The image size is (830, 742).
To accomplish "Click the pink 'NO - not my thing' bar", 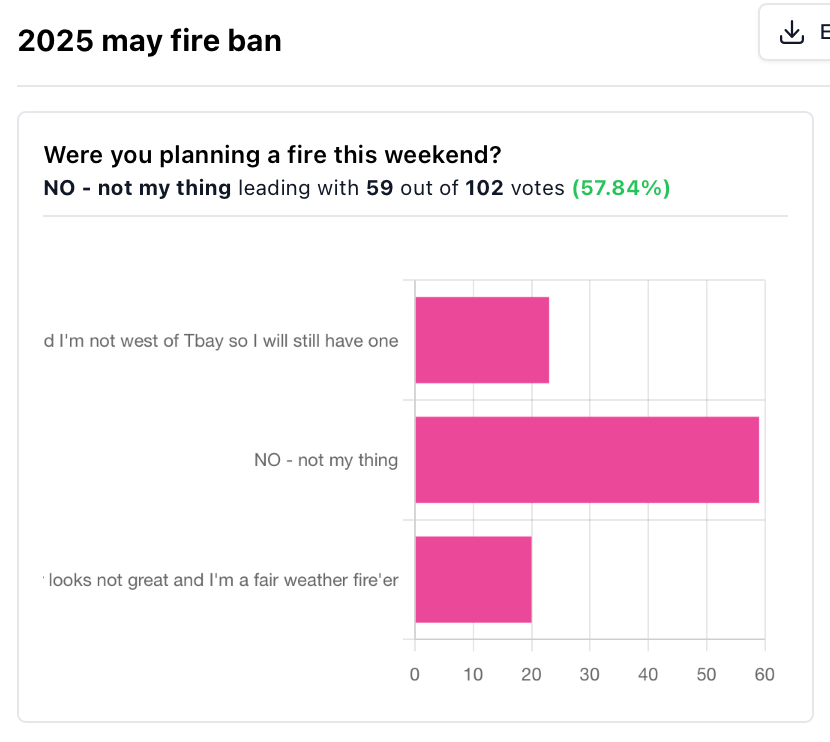I will (x=587, y=459).
